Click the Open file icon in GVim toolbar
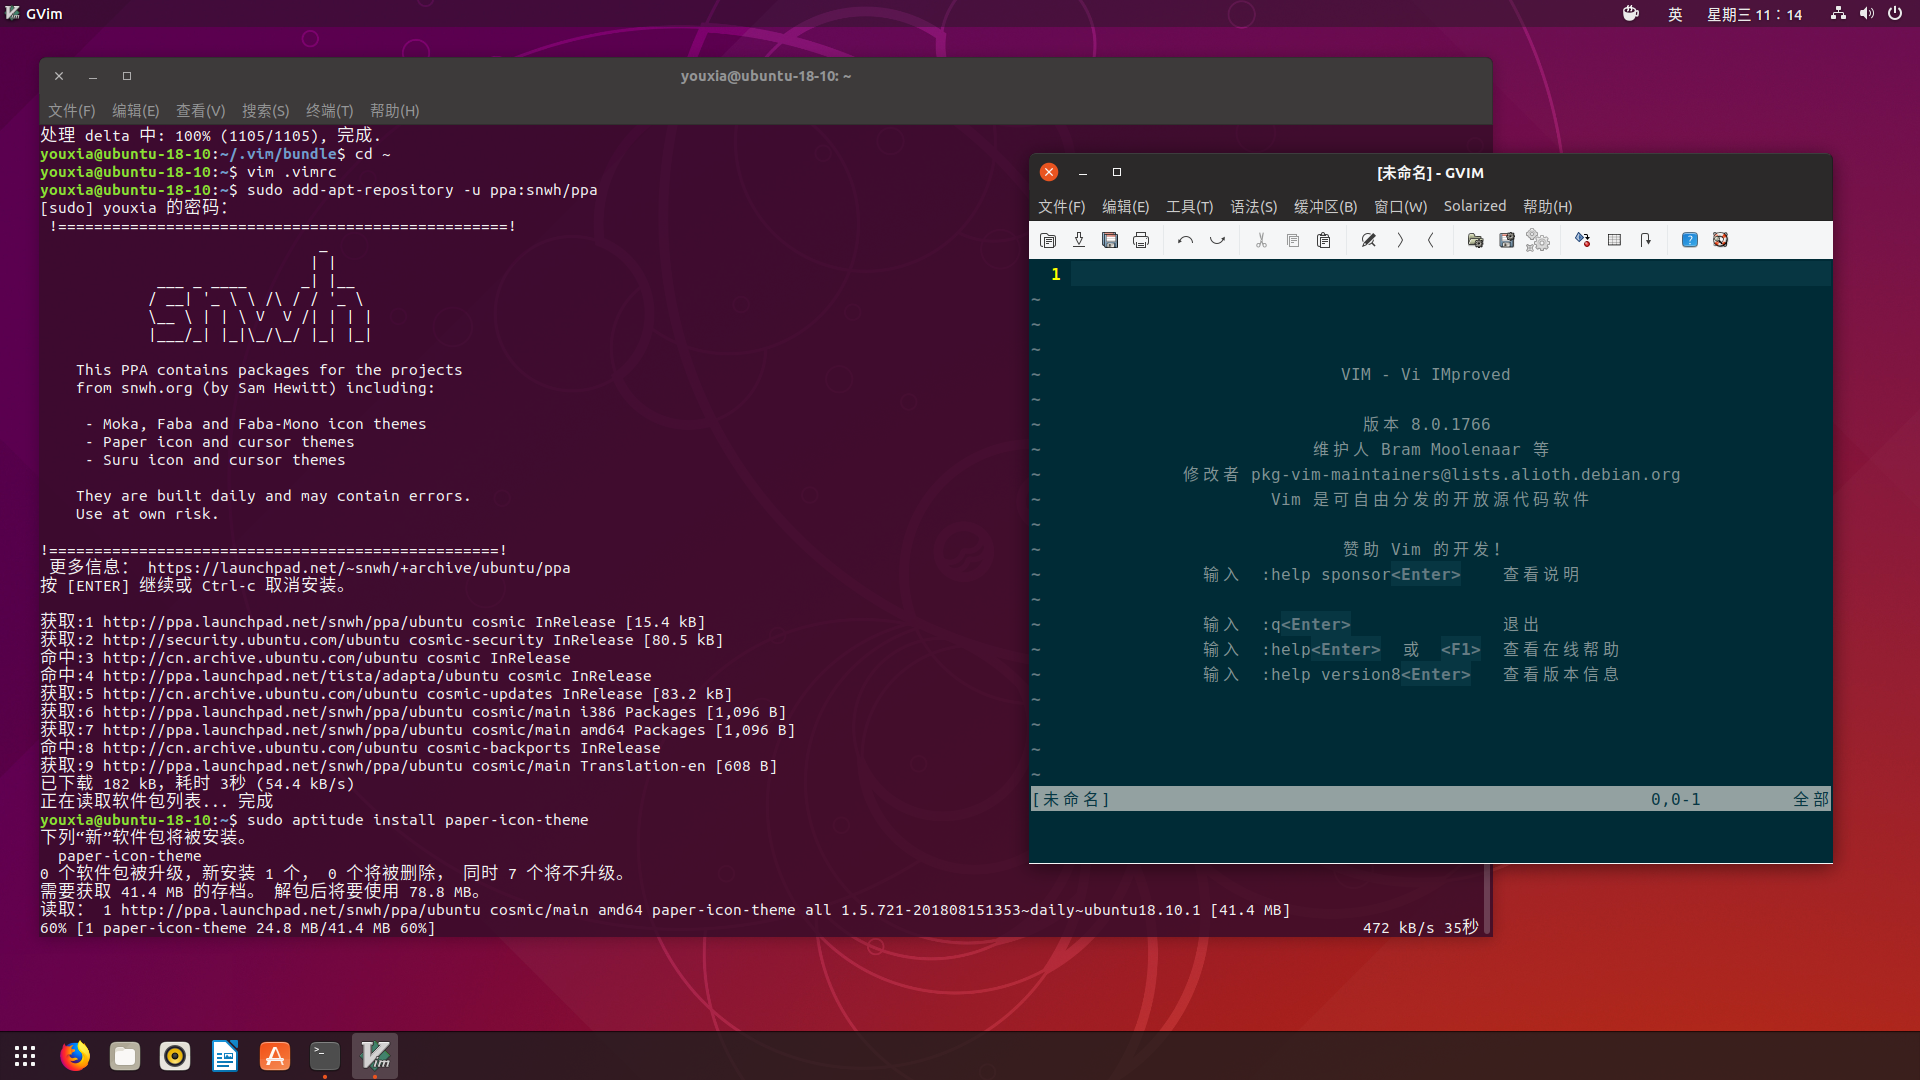This screenshot has height=1080, width=1920. point(1048,240)
